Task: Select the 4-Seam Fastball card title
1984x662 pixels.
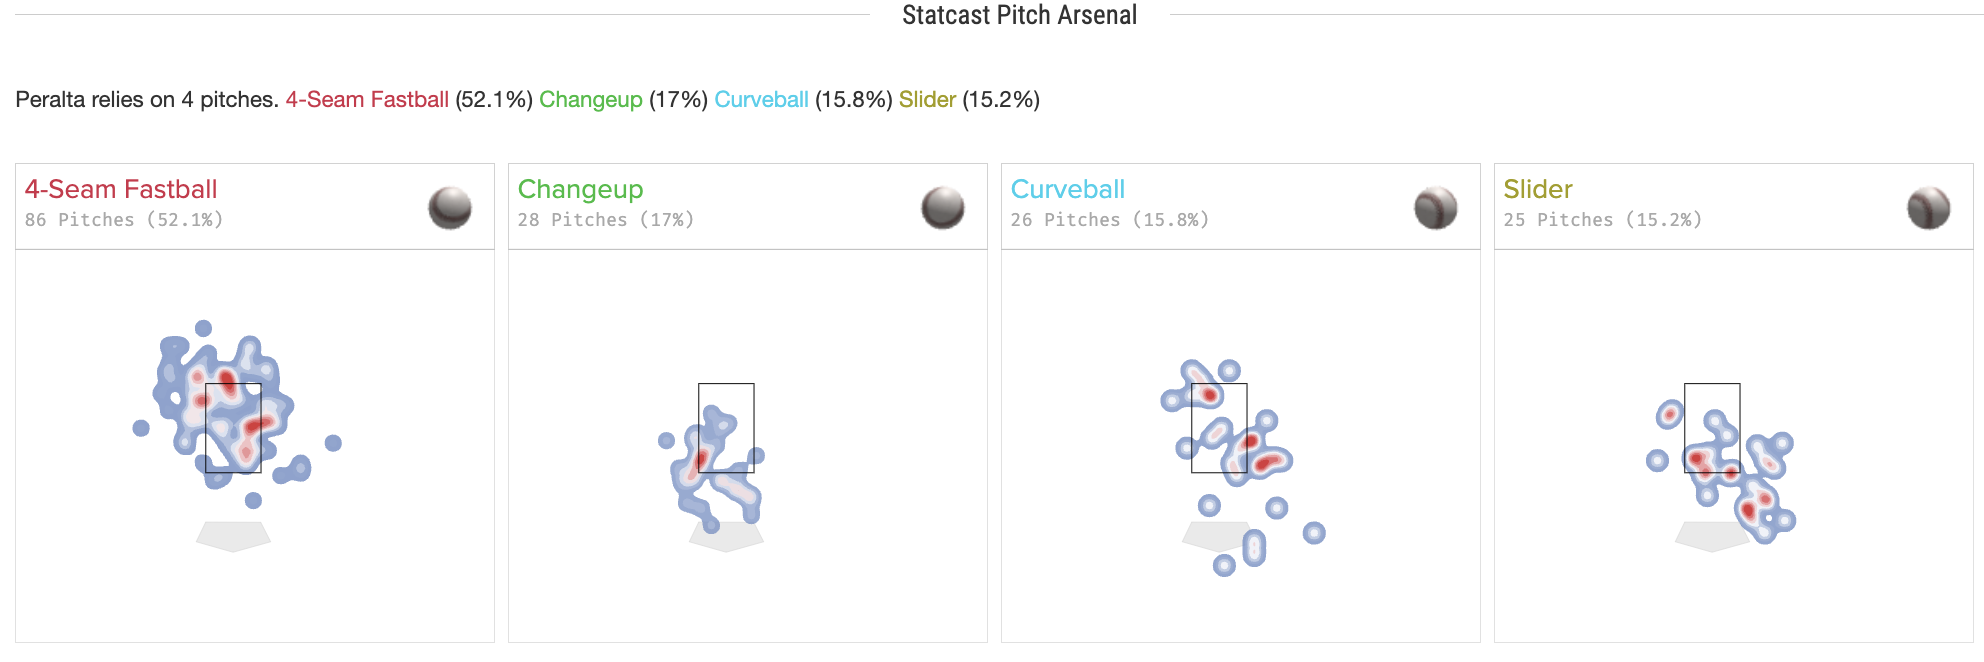Action: click(121, 189)
